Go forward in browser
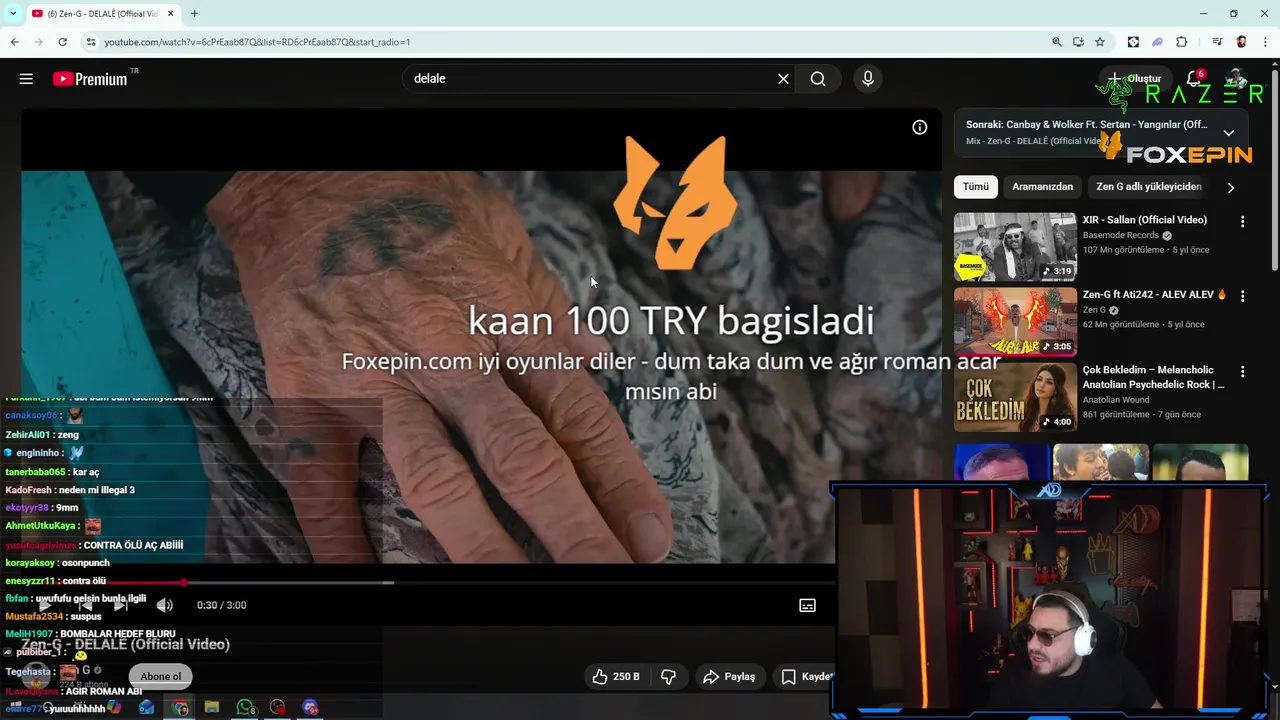Screen dimensions: 1280x720 pos(38,42)
